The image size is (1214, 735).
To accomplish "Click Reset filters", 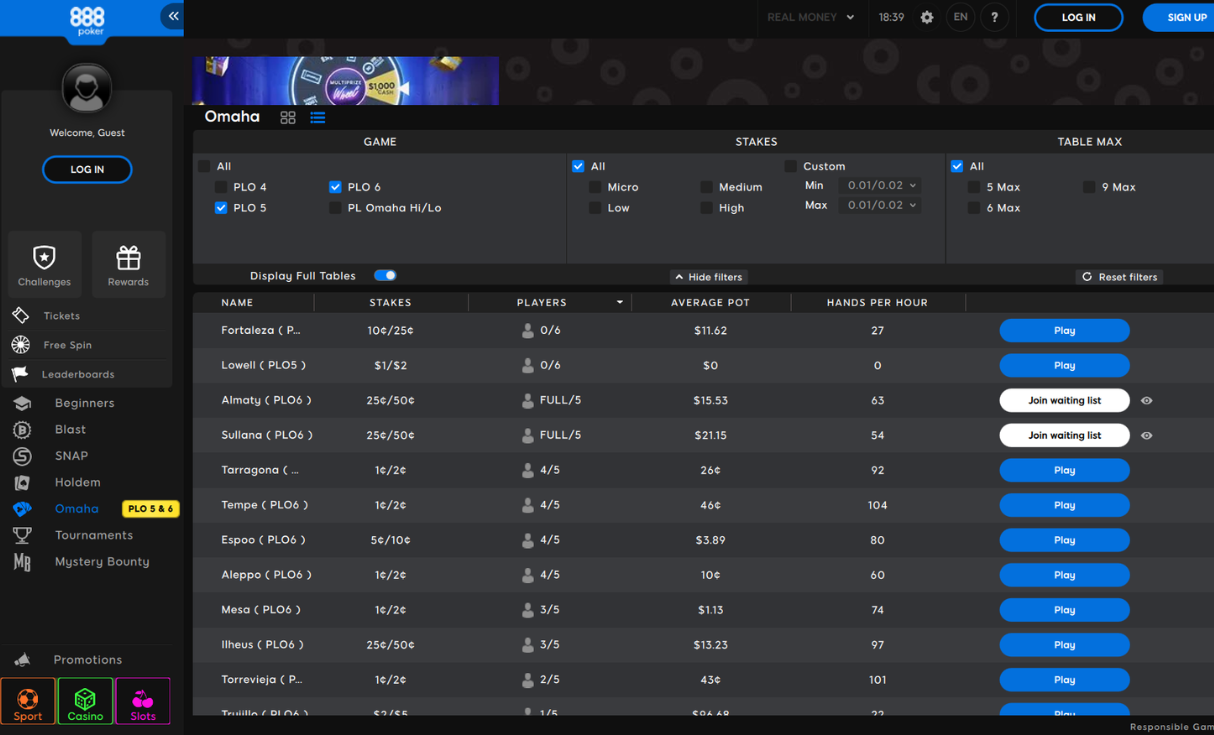I will [1119, 277].
